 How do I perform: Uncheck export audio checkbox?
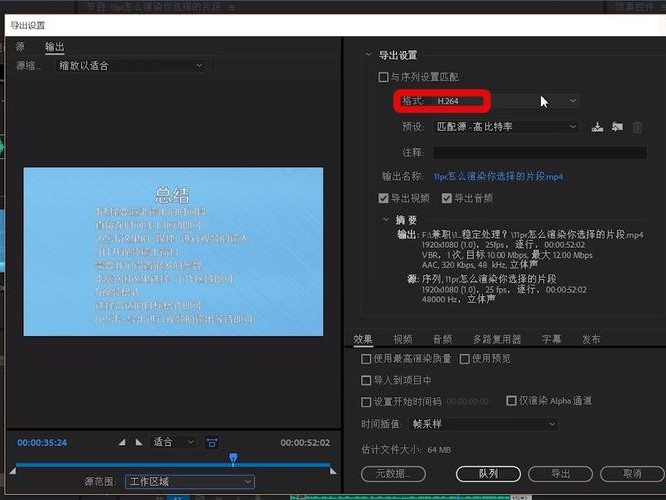click(x=446, y=198)
